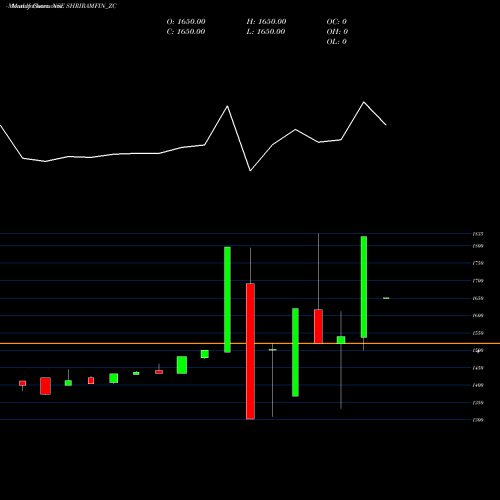The height and width of the screenshot is (500, 500).
Task: Click the small green dash candle at 1650
Action: (386, 298)
